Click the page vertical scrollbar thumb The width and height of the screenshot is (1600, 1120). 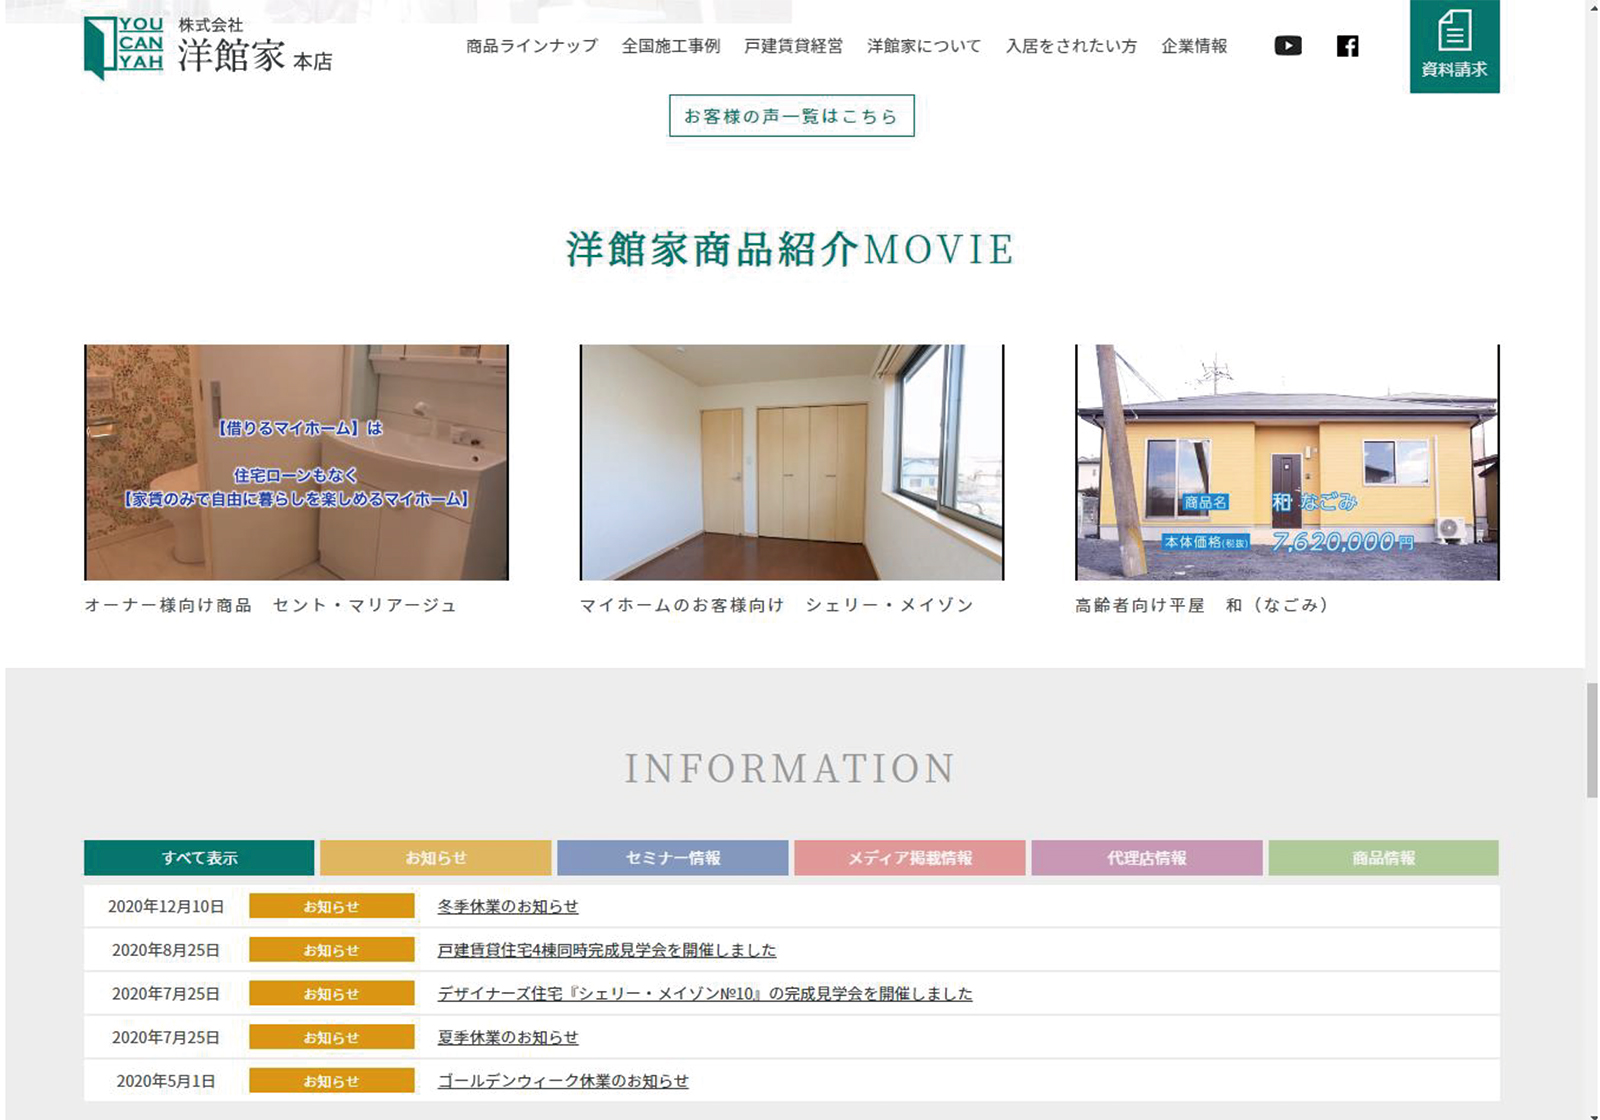tap(1592, 740)
